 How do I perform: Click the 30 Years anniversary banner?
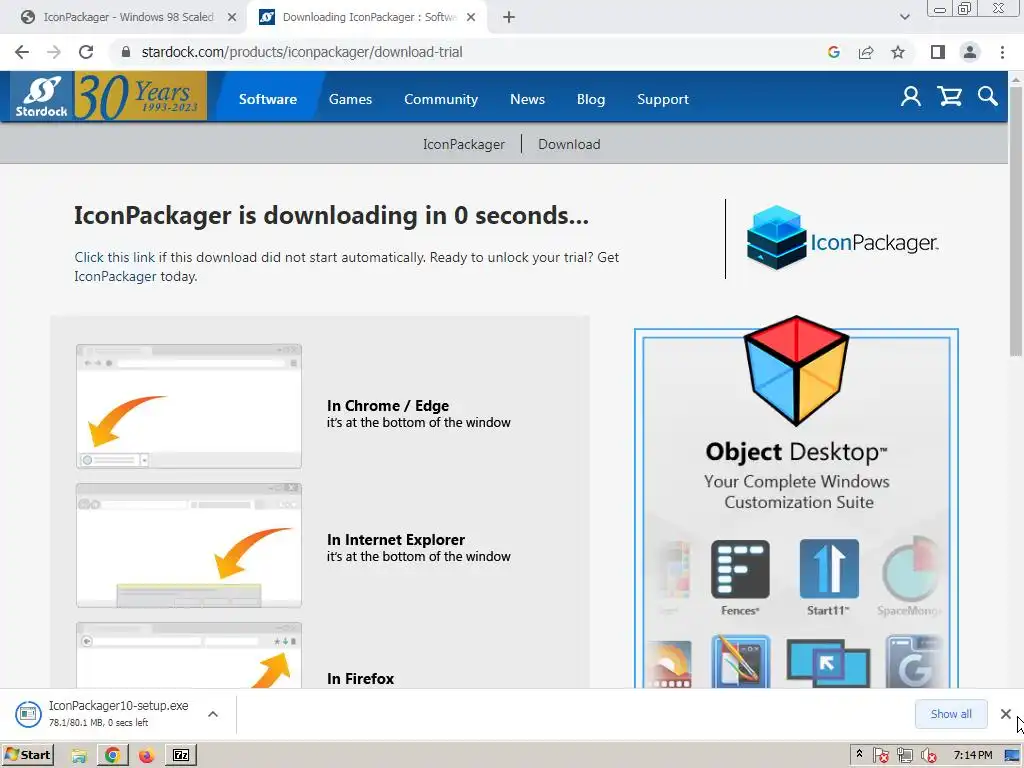140,97
